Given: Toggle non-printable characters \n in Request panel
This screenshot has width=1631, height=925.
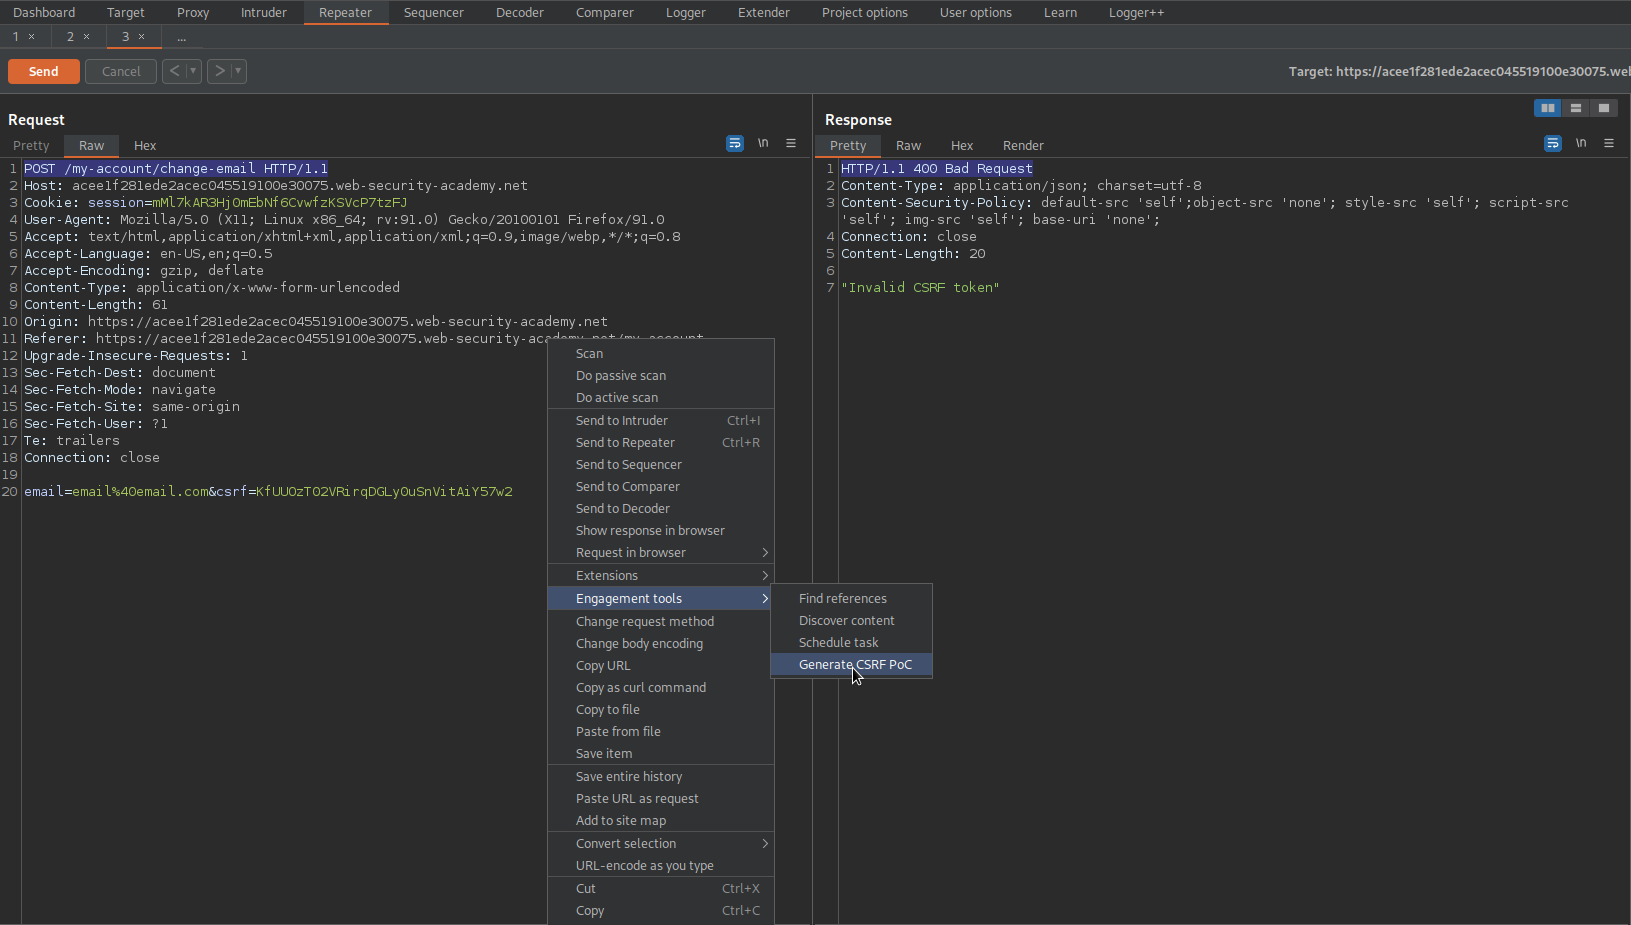Looking at the screenshot, I should click(763, 144).
